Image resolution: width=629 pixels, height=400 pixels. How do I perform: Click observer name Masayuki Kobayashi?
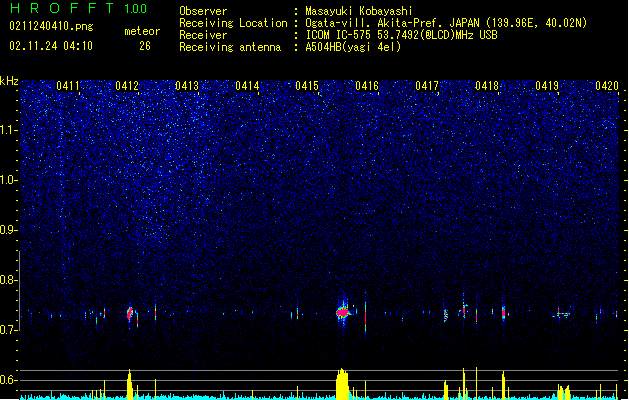tap(359, 11)
